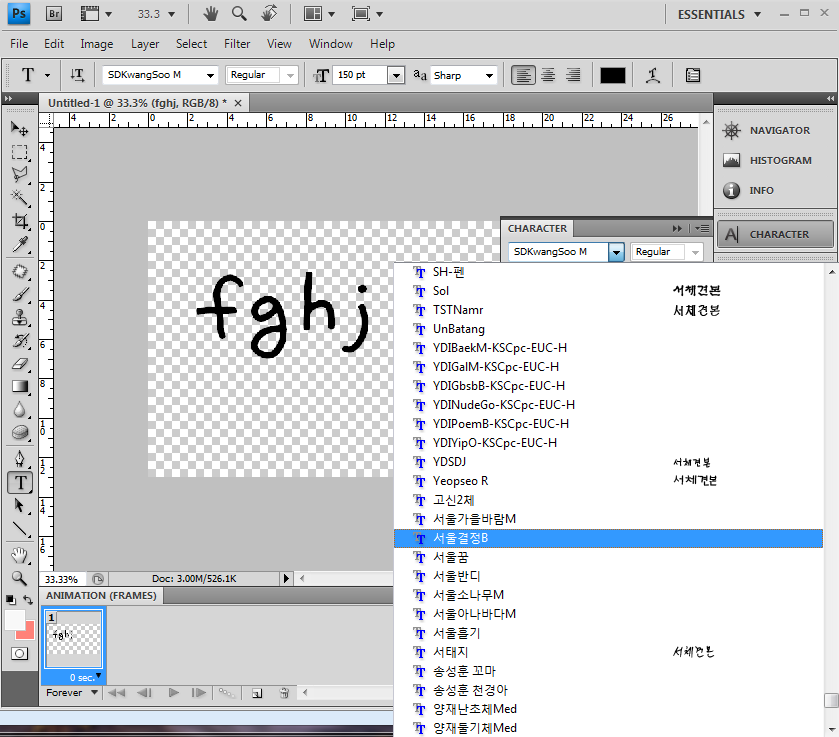Open the Filter menu

click(x=237, y=44)
